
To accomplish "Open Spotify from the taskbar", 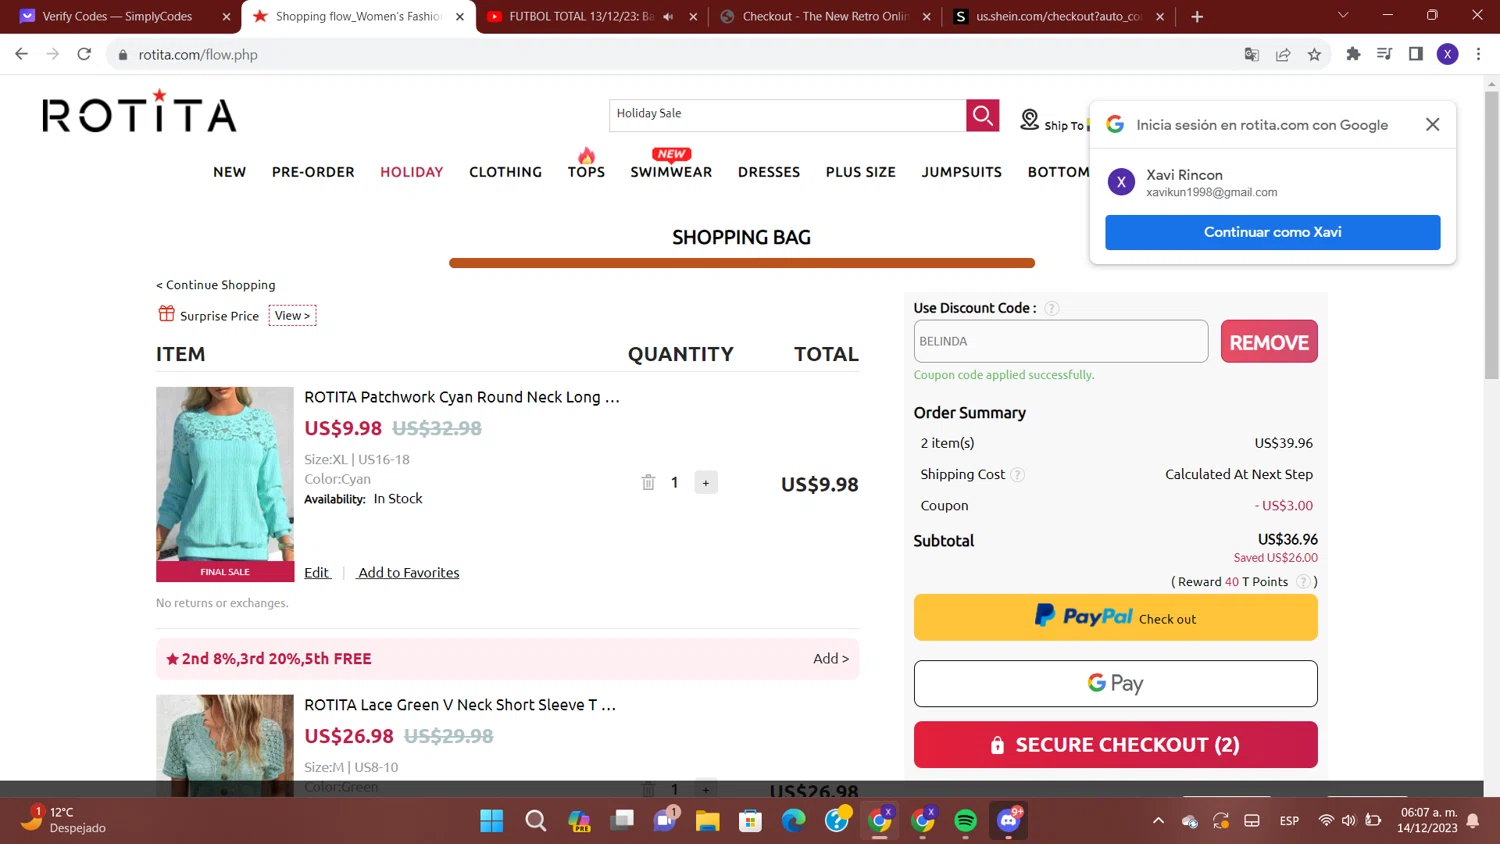I will coord(965,821).
